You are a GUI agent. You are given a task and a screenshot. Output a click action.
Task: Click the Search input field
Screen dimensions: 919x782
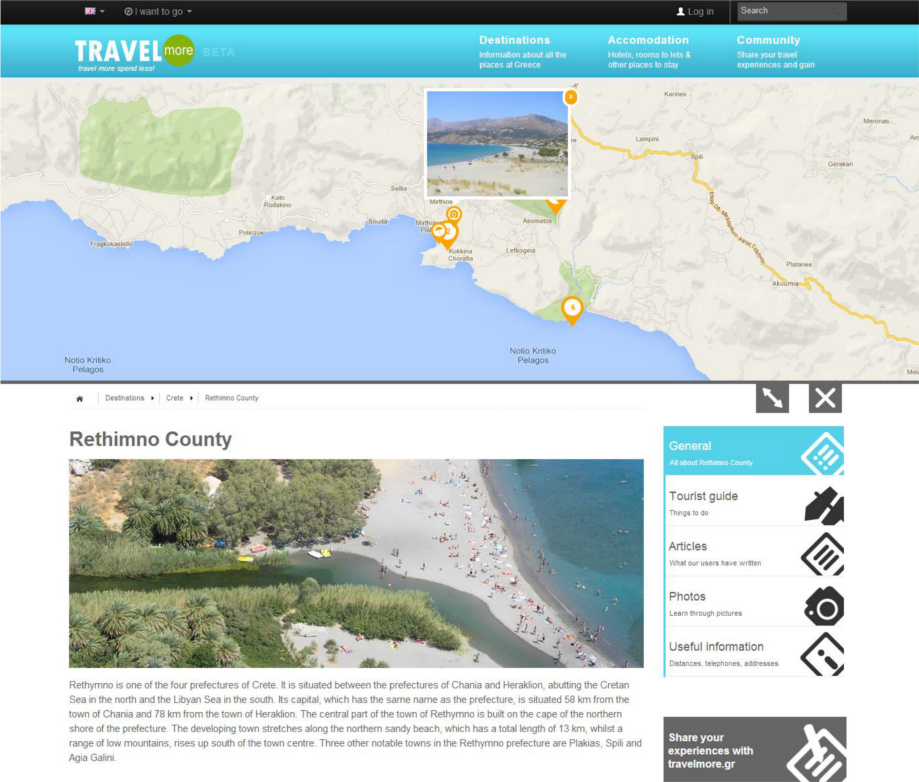point(792,11)
